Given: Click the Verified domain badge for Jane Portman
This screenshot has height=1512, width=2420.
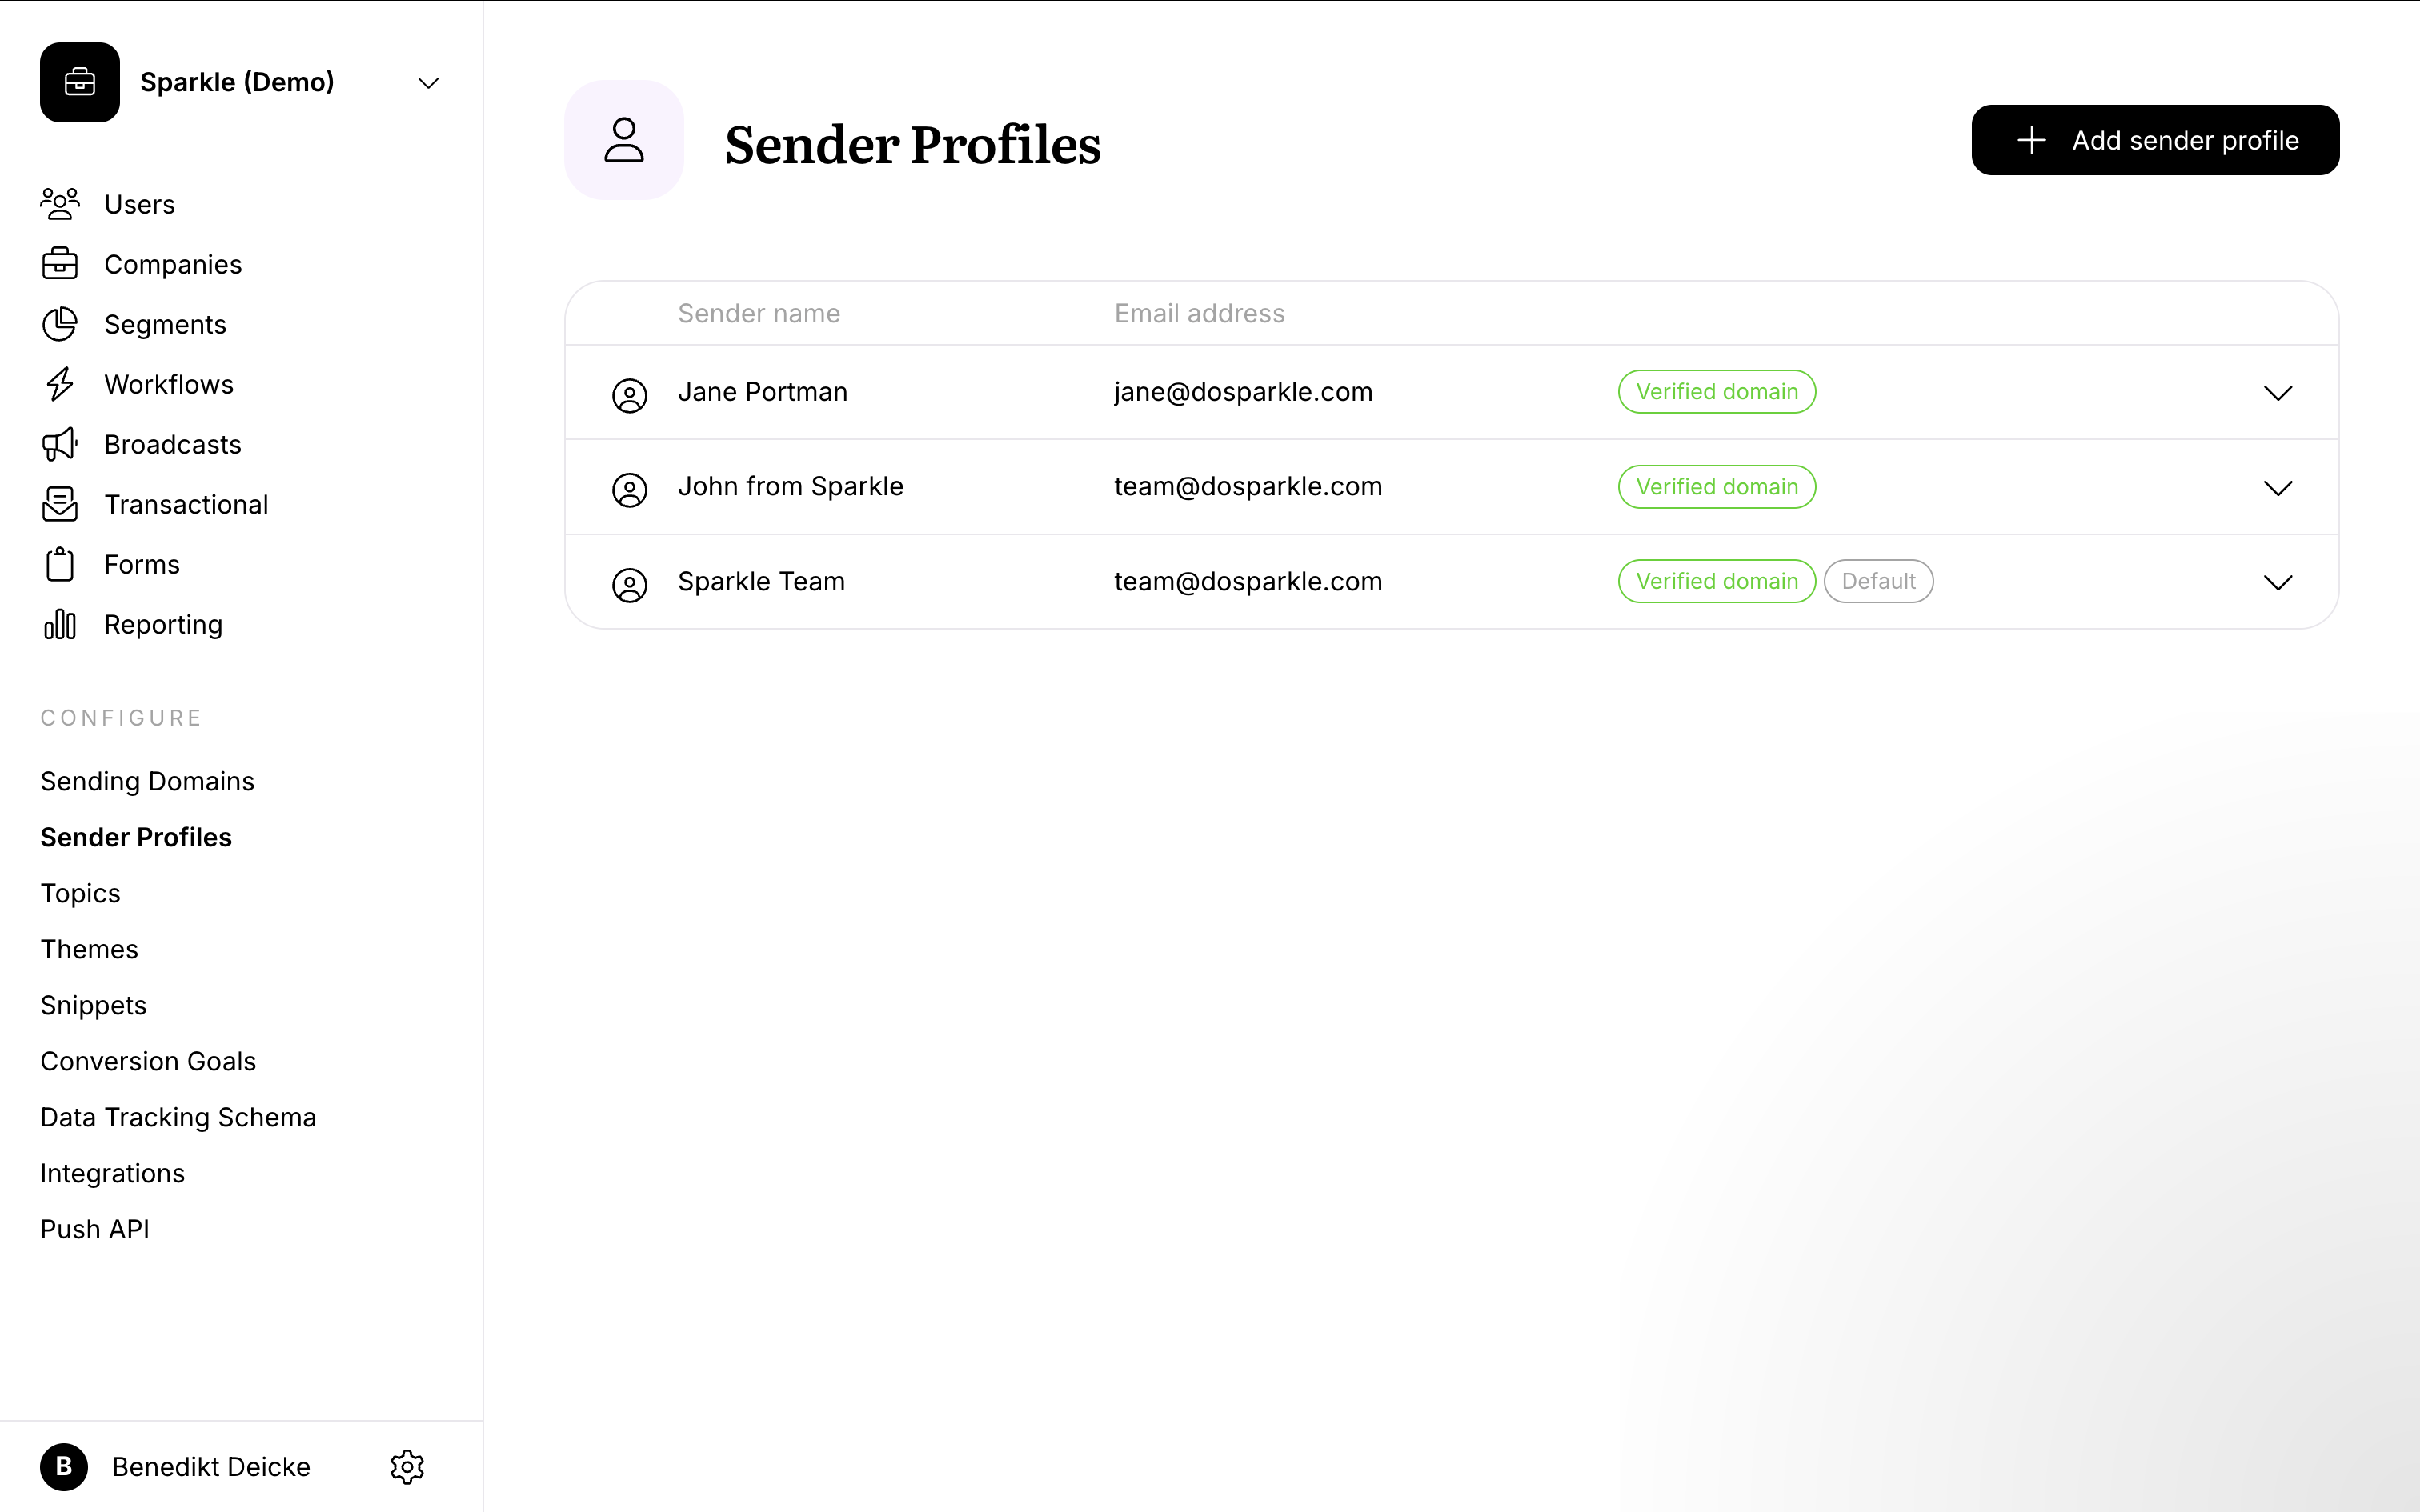Looking at the screenshot, I should 1715,391.
